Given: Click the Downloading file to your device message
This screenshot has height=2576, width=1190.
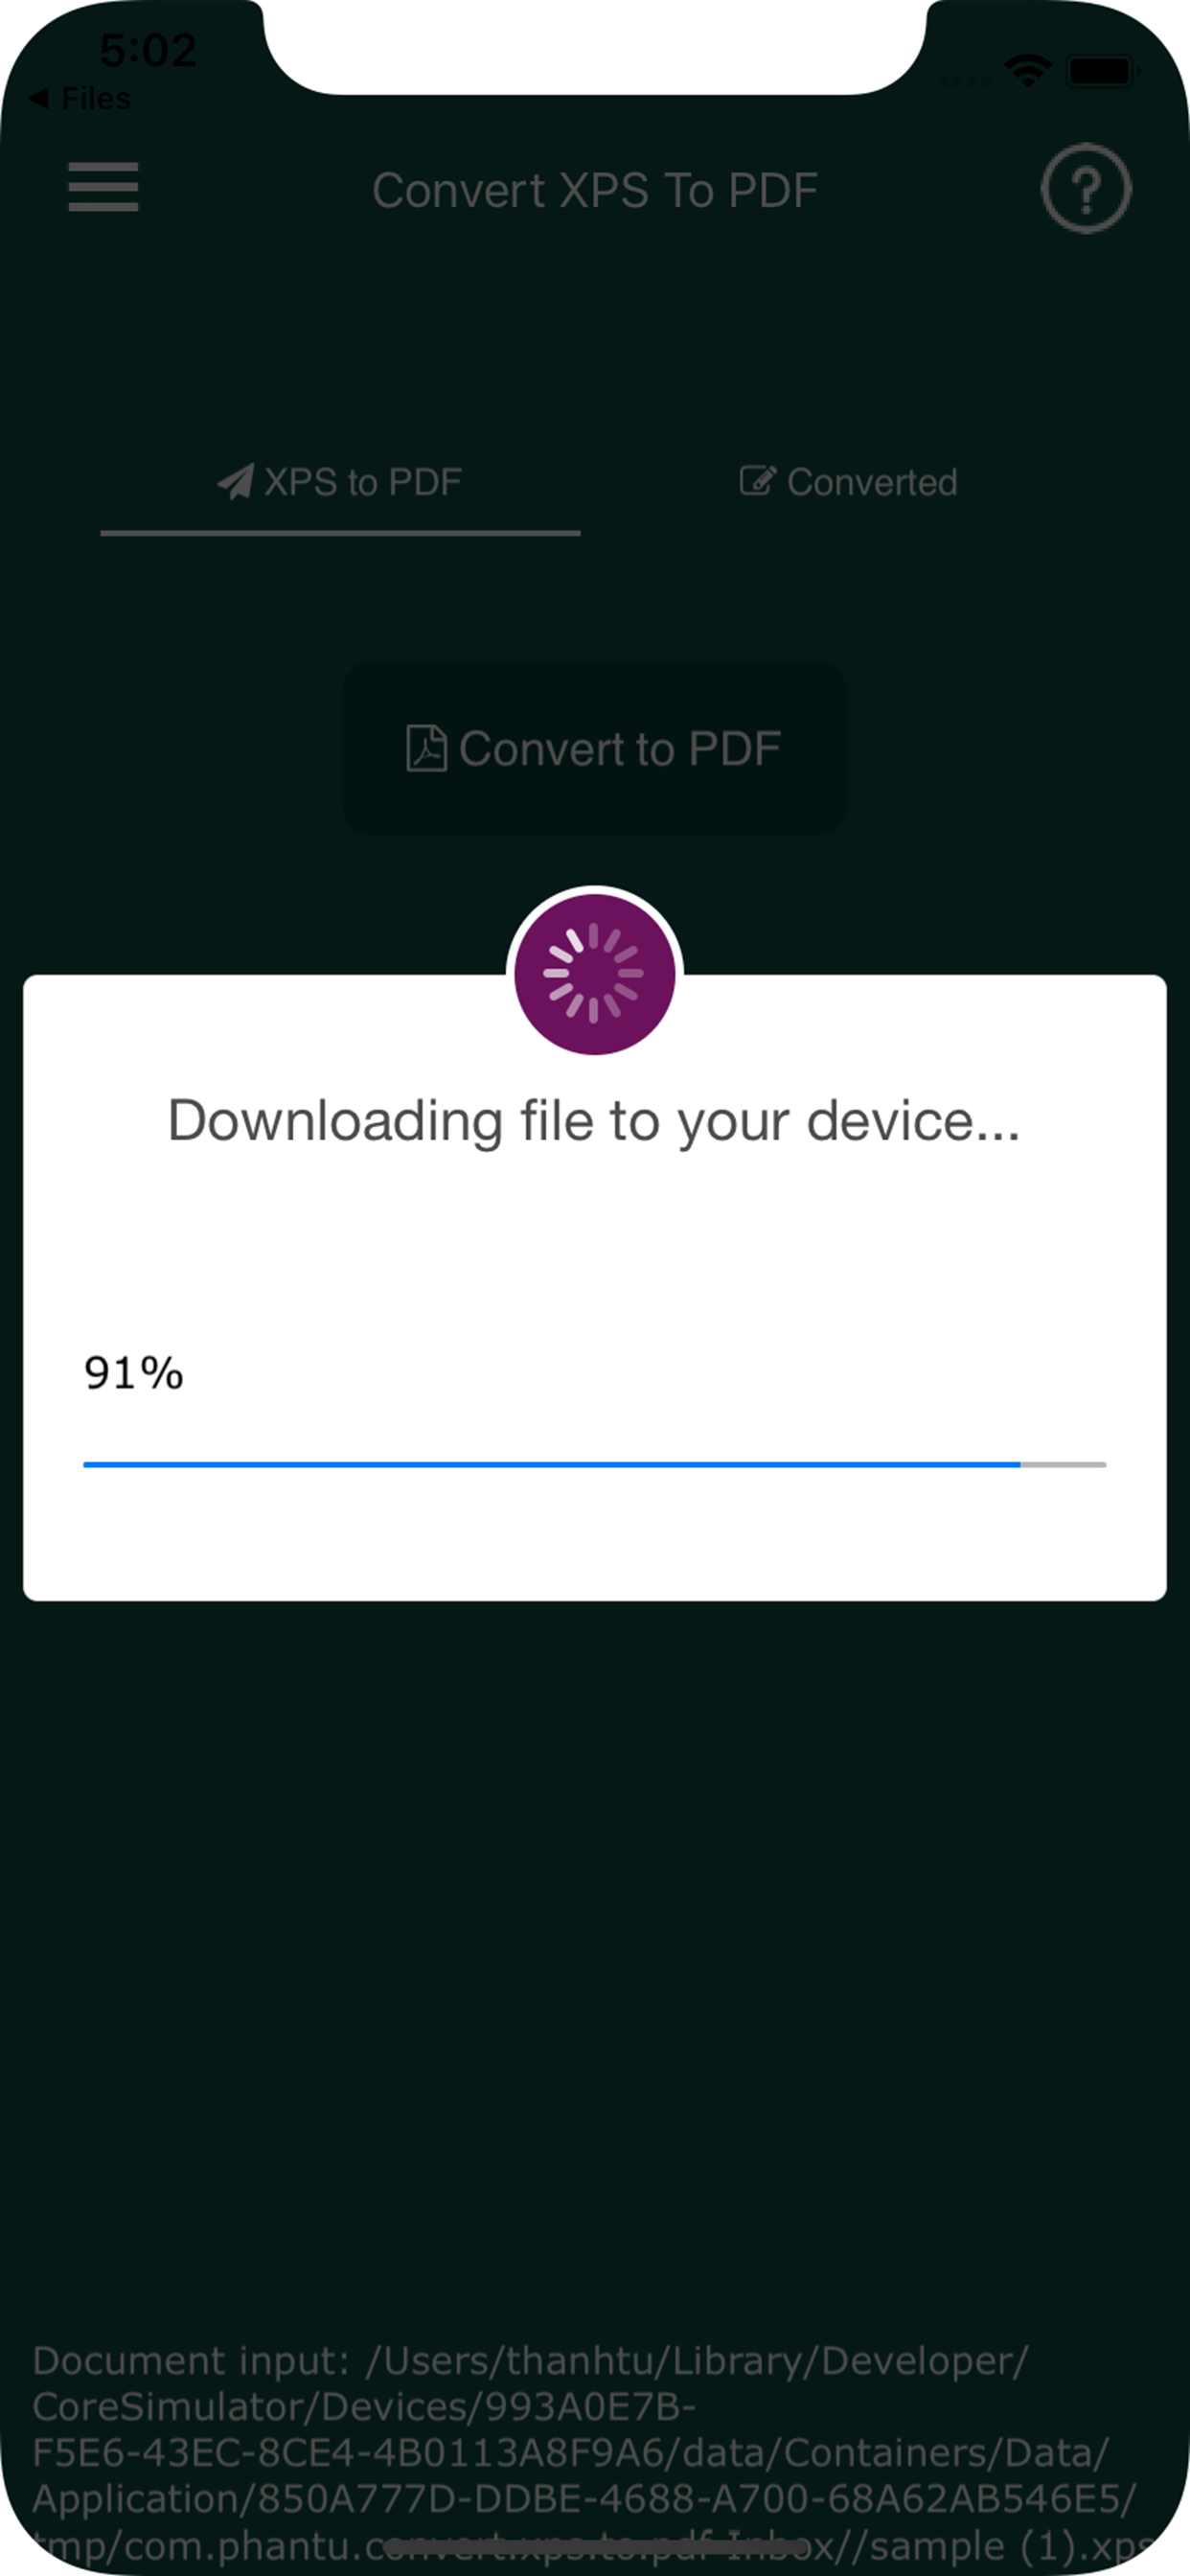Looking at the screenshot, I should pyautogui.click(x=594, y=1121).
